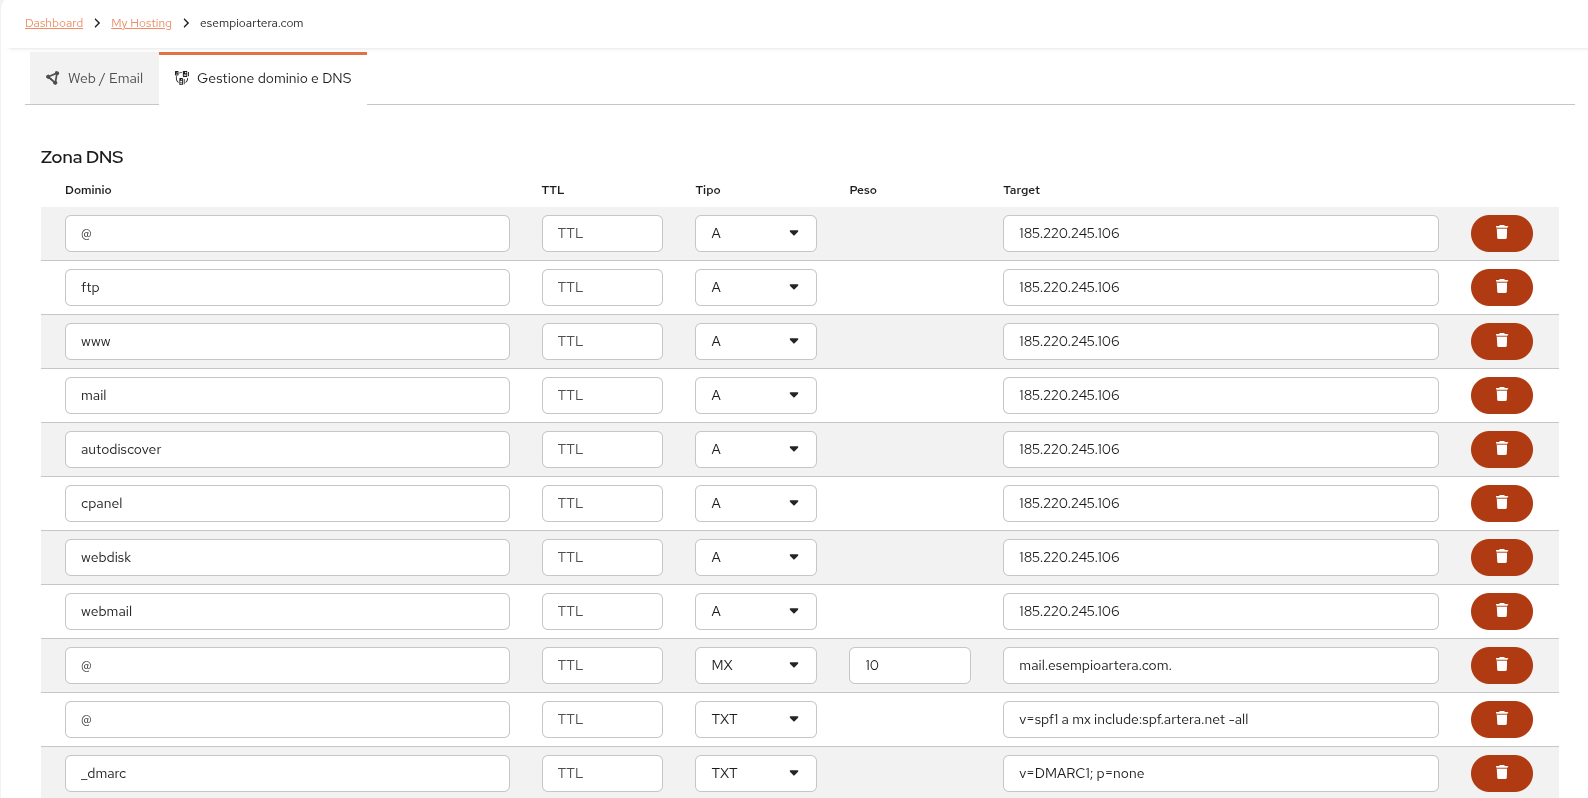Switch to the Web / Email tab
The image size is (1588, 798).
tap(94, 78)
